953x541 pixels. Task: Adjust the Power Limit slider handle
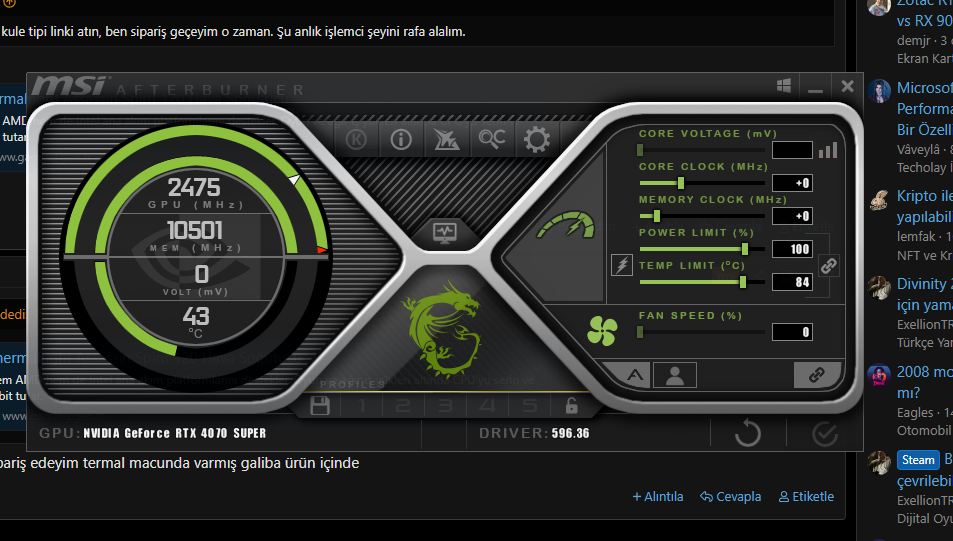[745, 249]
